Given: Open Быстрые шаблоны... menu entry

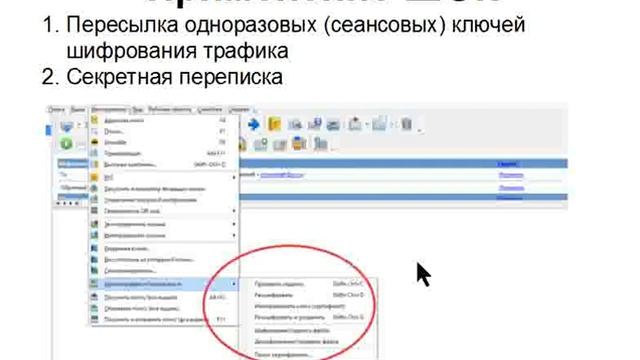Looking at the screenshot, I should pyautogui.click(x=130, y=164).
